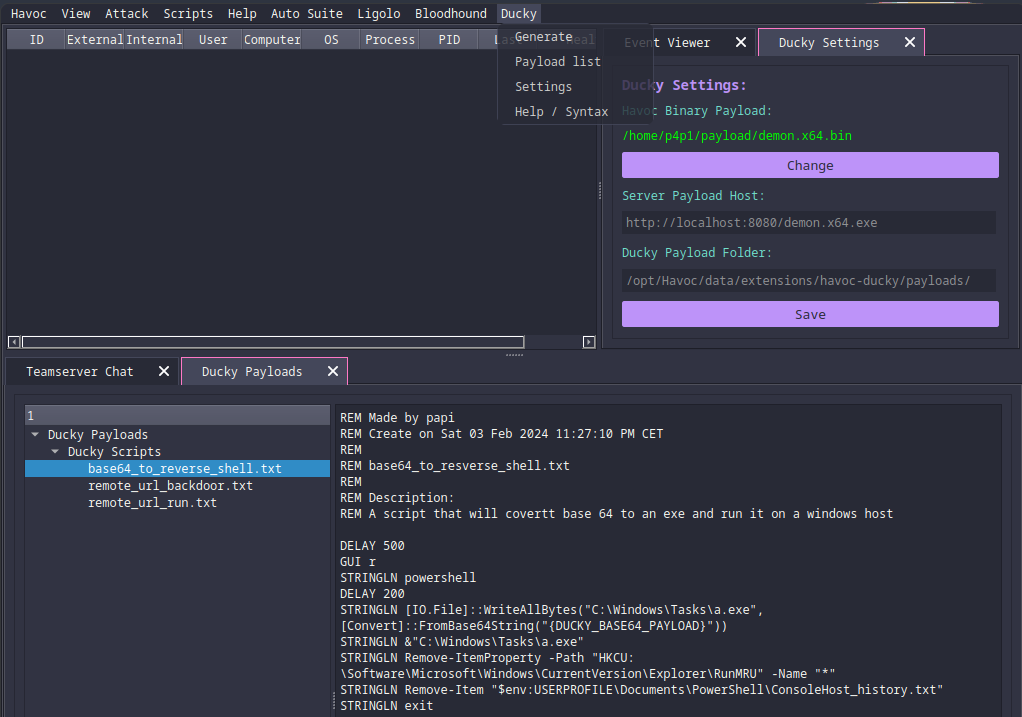This screenshot has width=1022, height=717.
Task: Open the View menu
Action: [x=76, y=14]
